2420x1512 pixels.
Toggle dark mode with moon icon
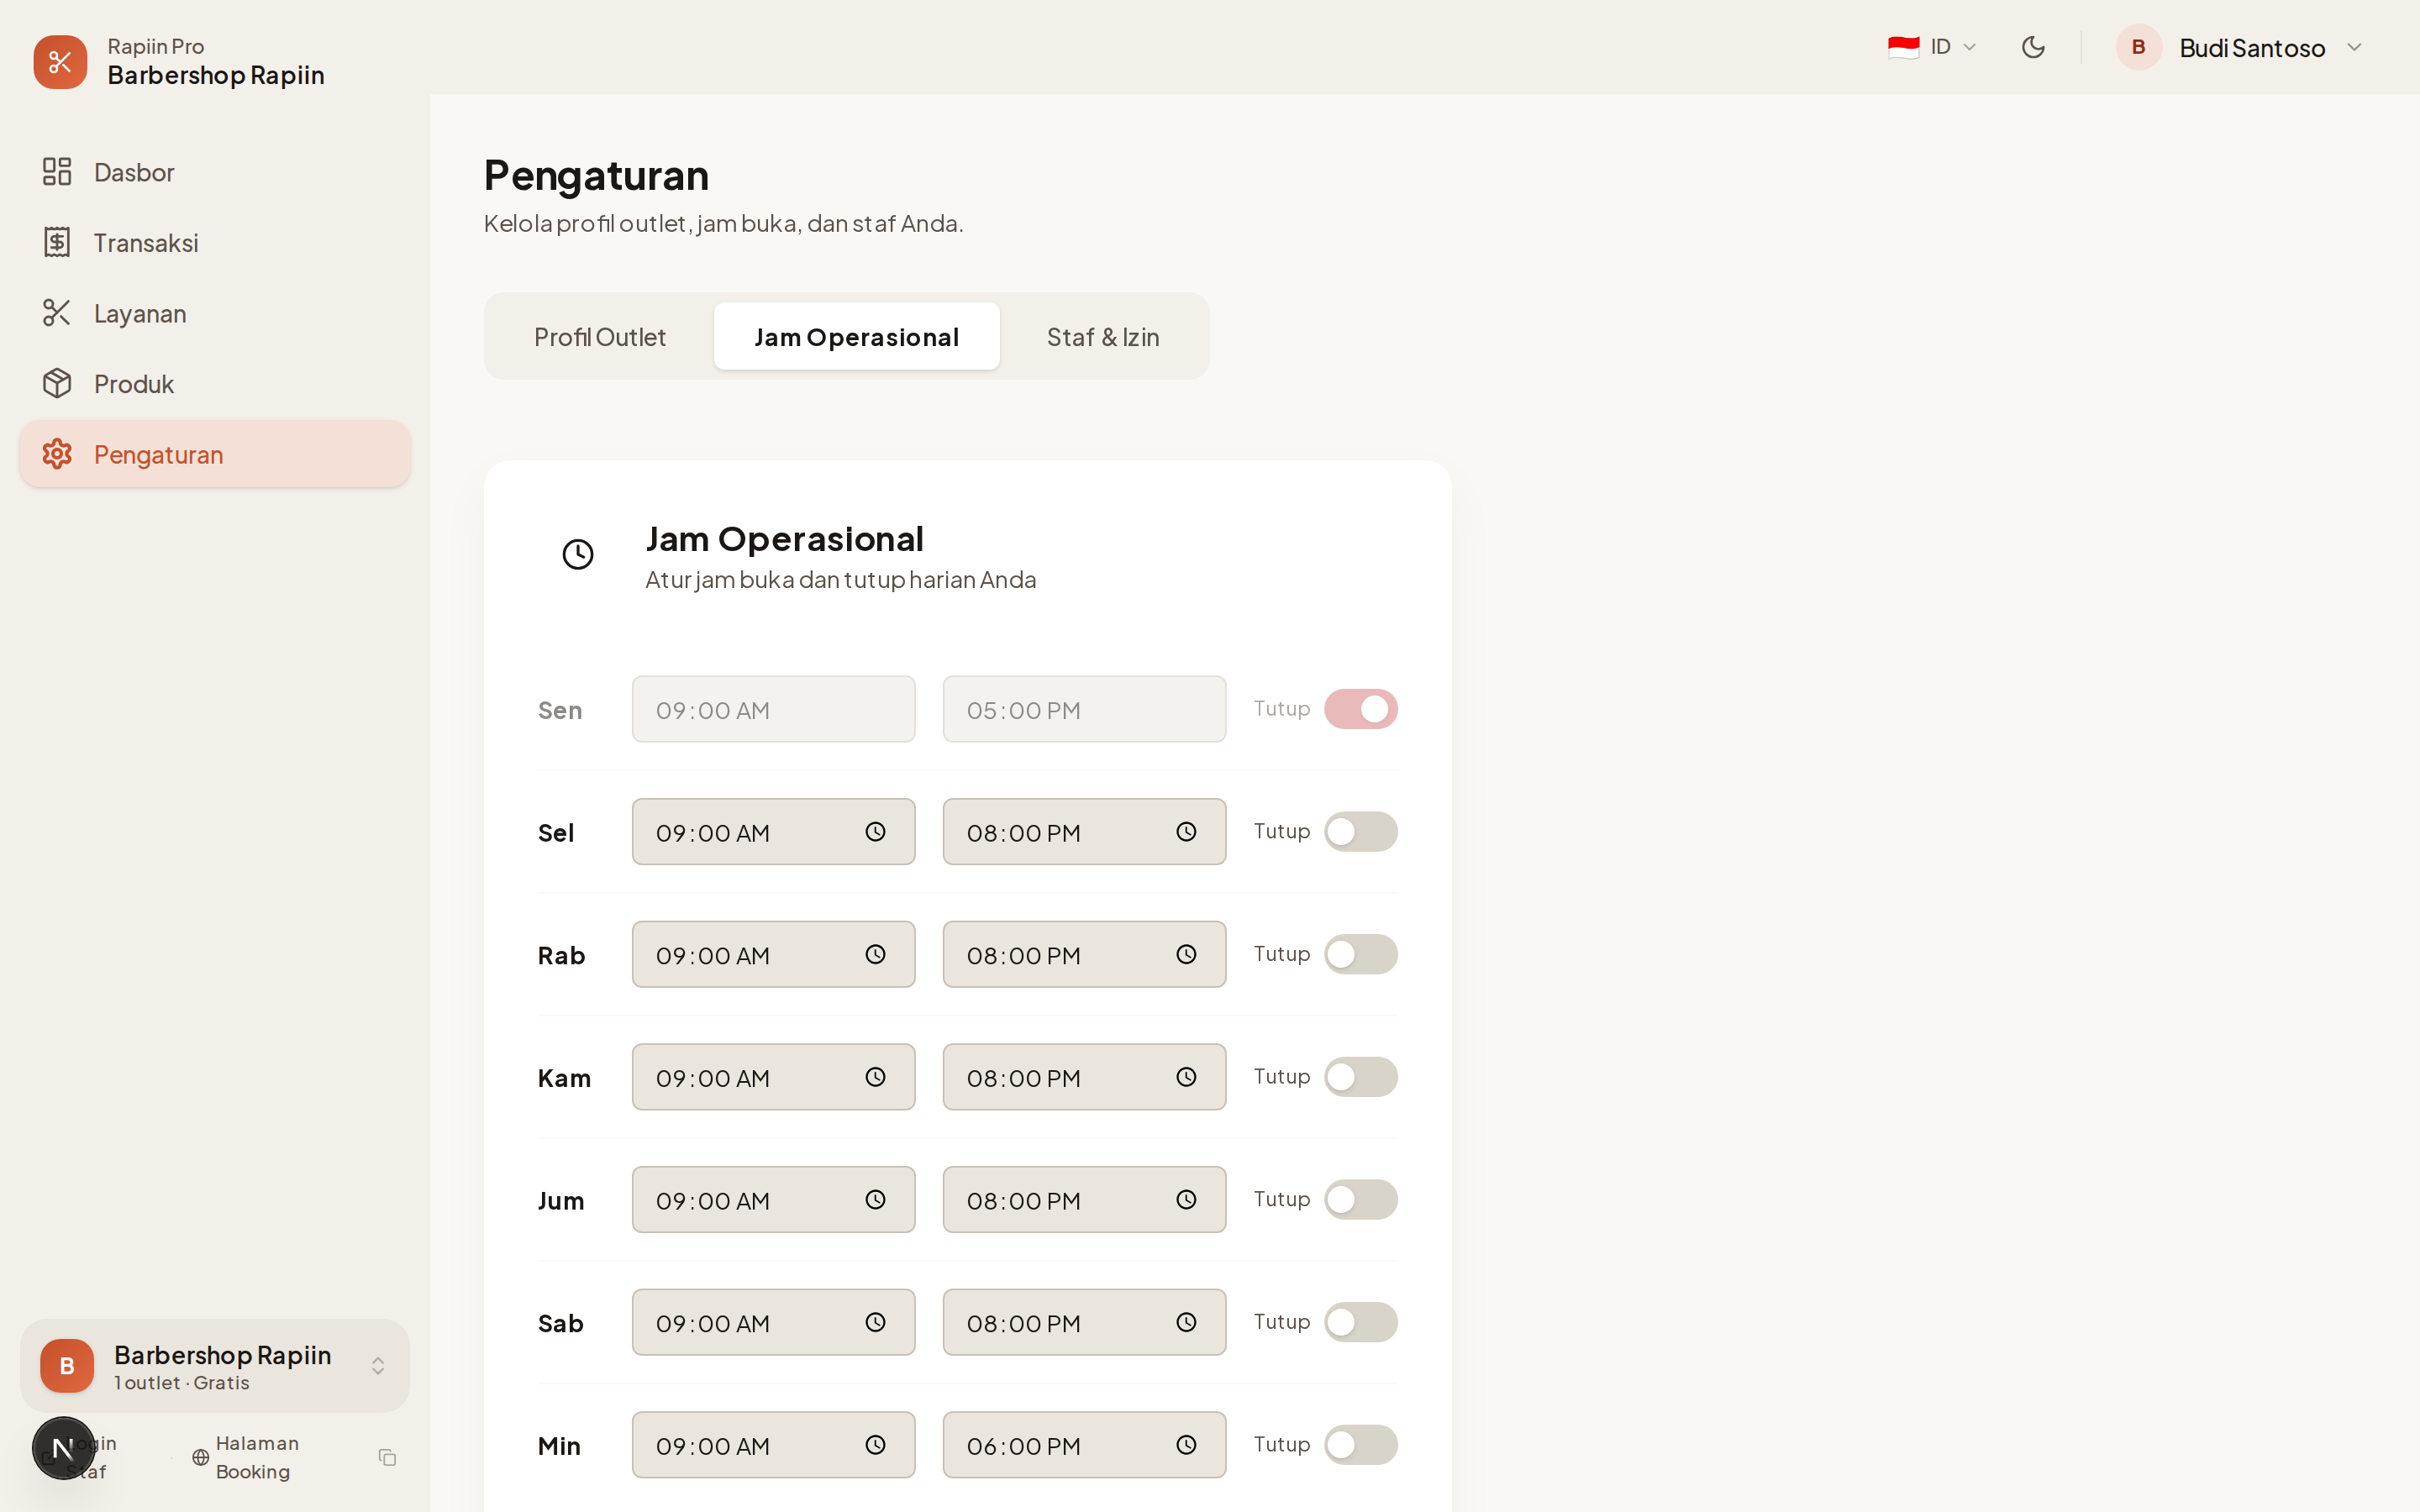coord(2033,47)
